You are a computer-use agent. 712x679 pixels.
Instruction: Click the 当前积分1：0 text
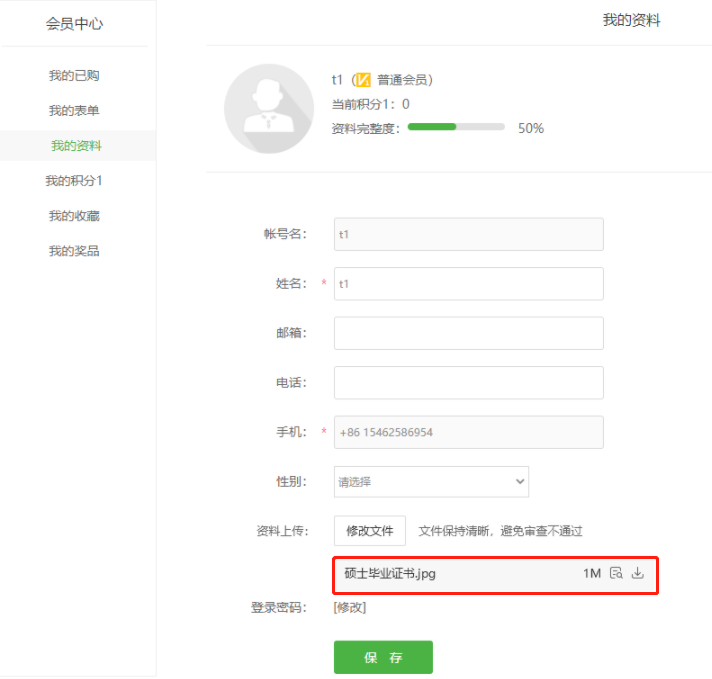[x=371, y=104]
